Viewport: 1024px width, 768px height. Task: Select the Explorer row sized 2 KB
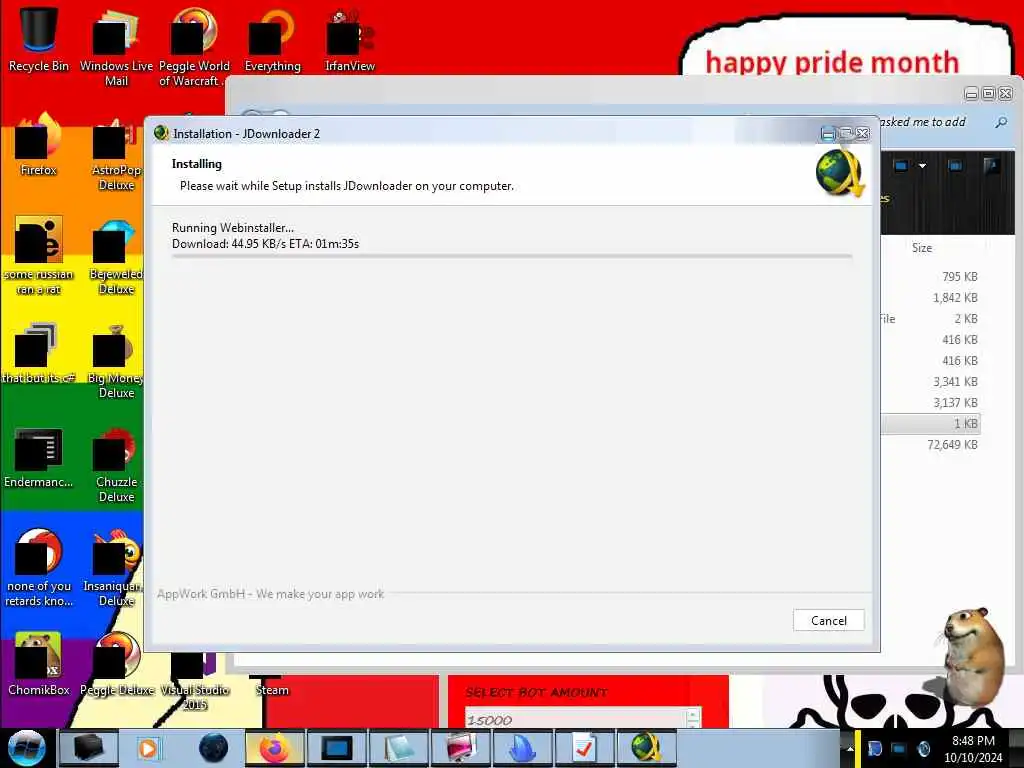(931, 319)
